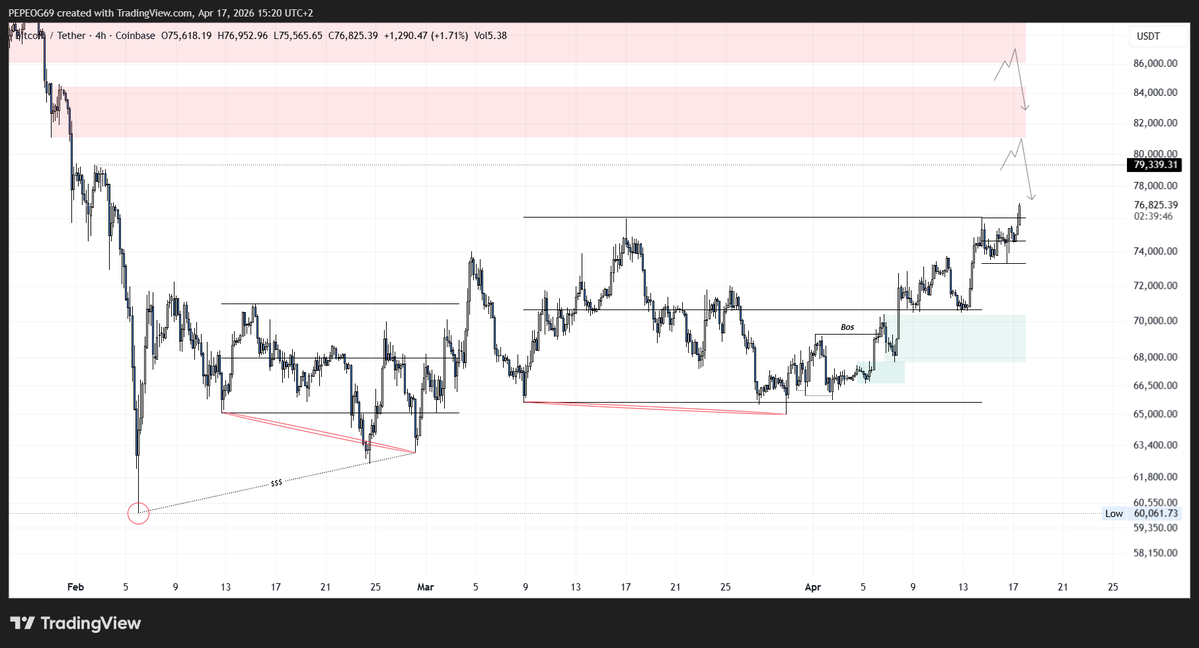Click the 'Bos' annotation label
Image resolution: width=1199 pixels, height=648 pixels.
847,327
